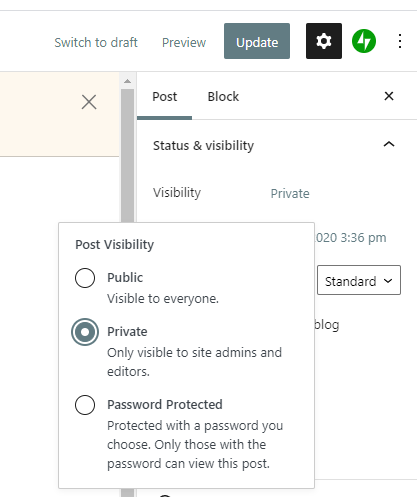Open settings with the gear icon
This screenshot has height=497, width=417.
click(x=324, y=41)
